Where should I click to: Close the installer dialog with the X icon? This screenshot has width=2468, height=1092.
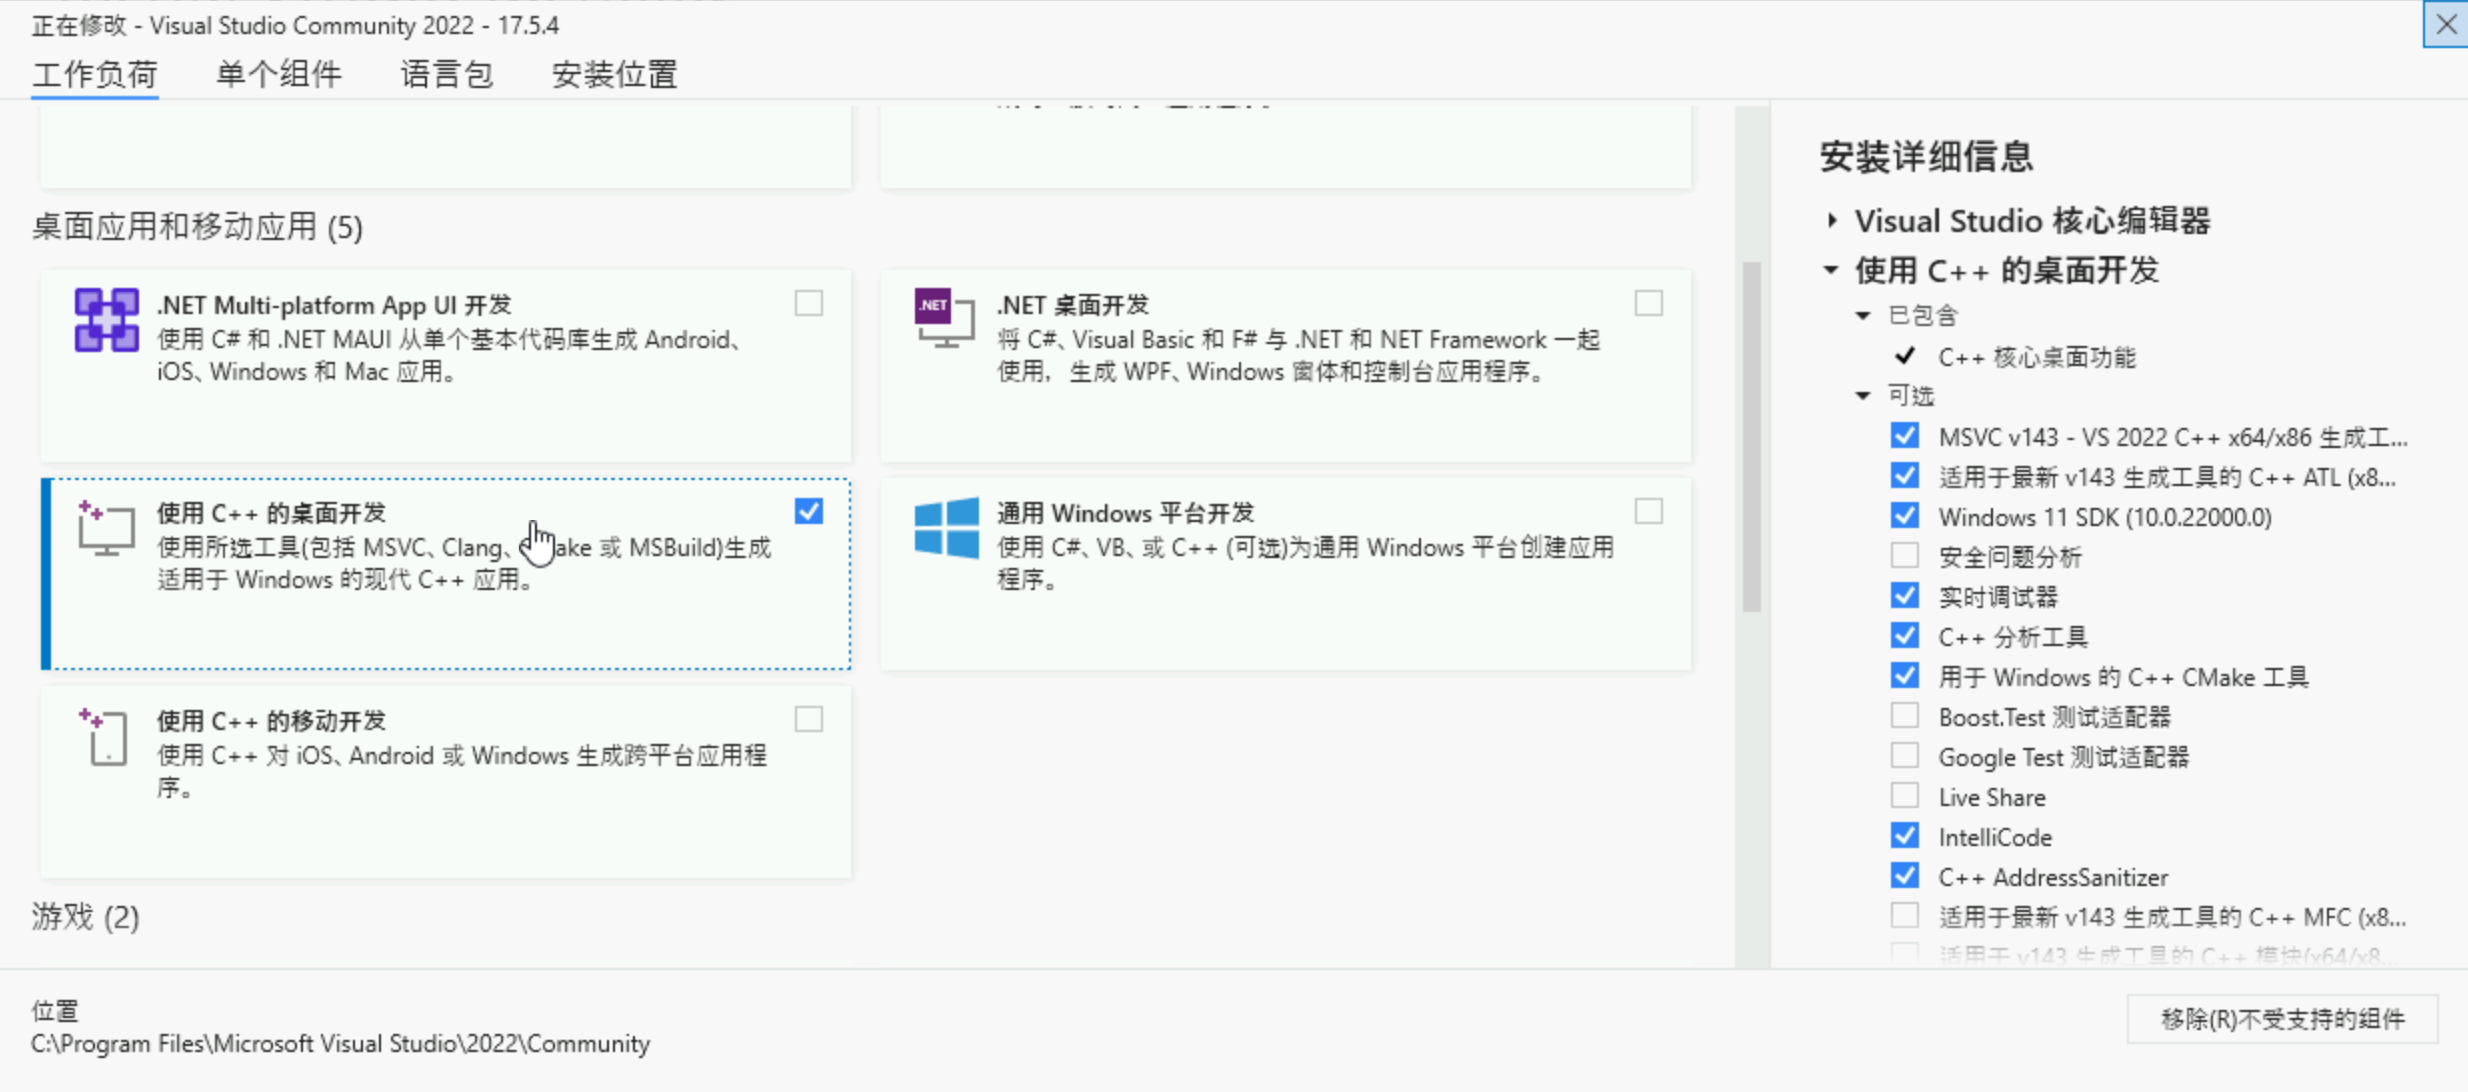click(x=2445, y=24)
